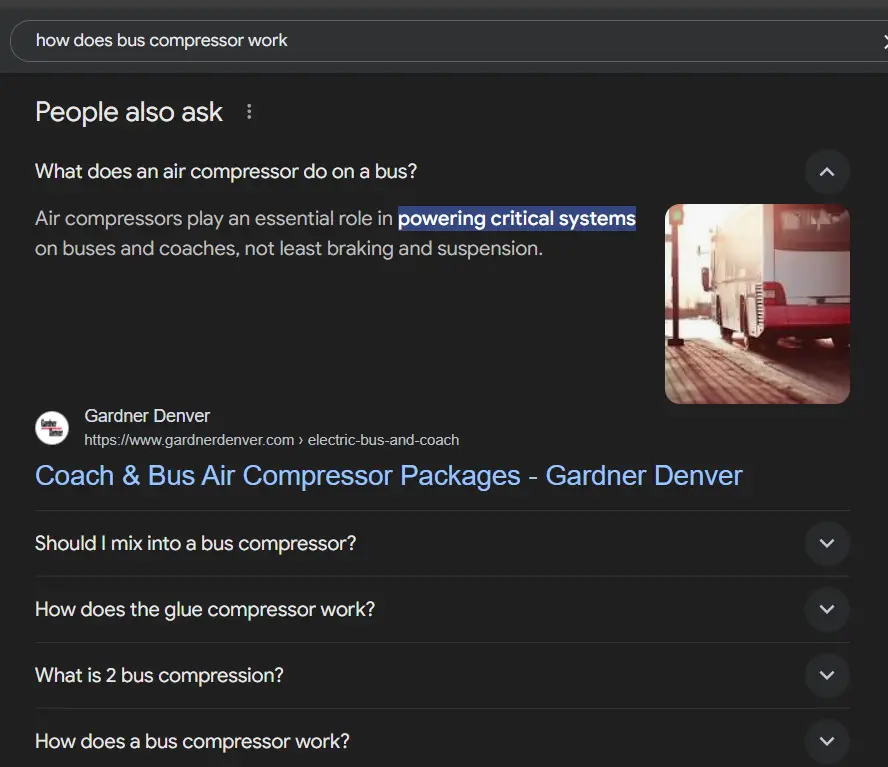Collapse the answered air compressor question

click(827, 171)
